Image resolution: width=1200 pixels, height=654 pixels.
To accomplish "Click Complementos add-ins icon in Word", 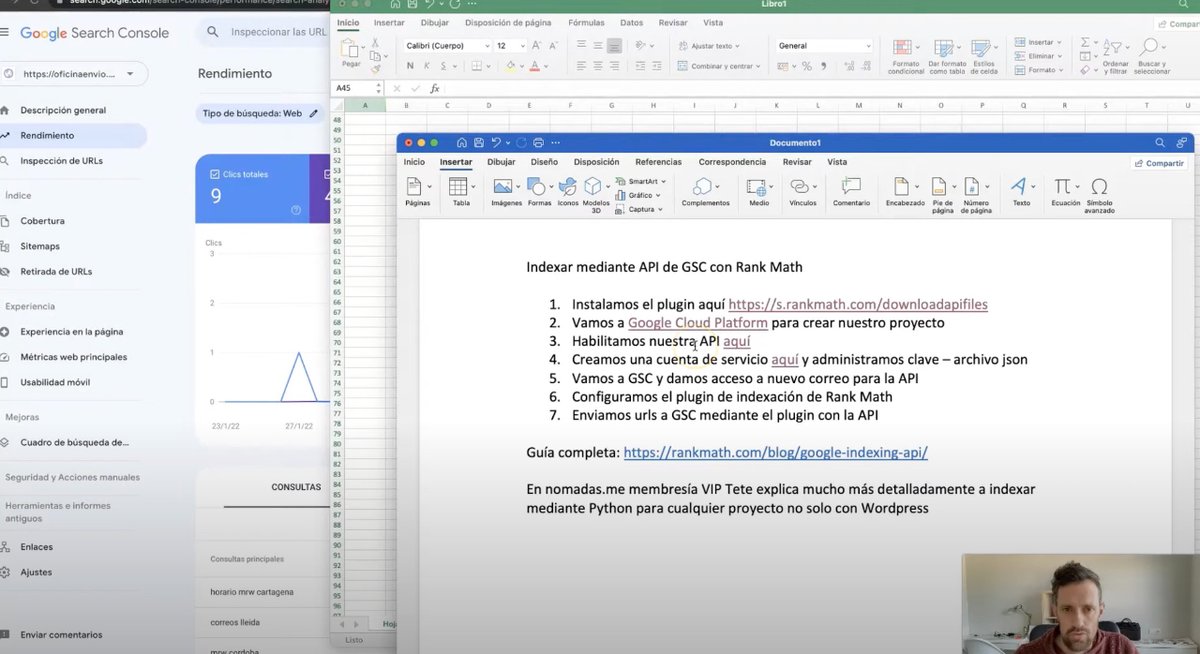I will click(x=703, y=187).
